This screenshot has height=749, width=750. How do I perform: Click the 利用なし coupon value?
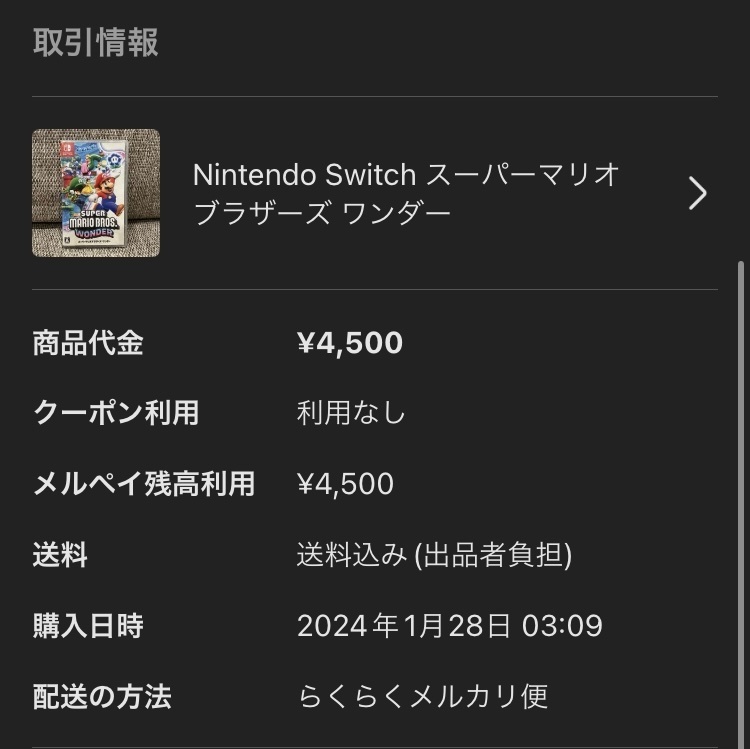point(351,413)
